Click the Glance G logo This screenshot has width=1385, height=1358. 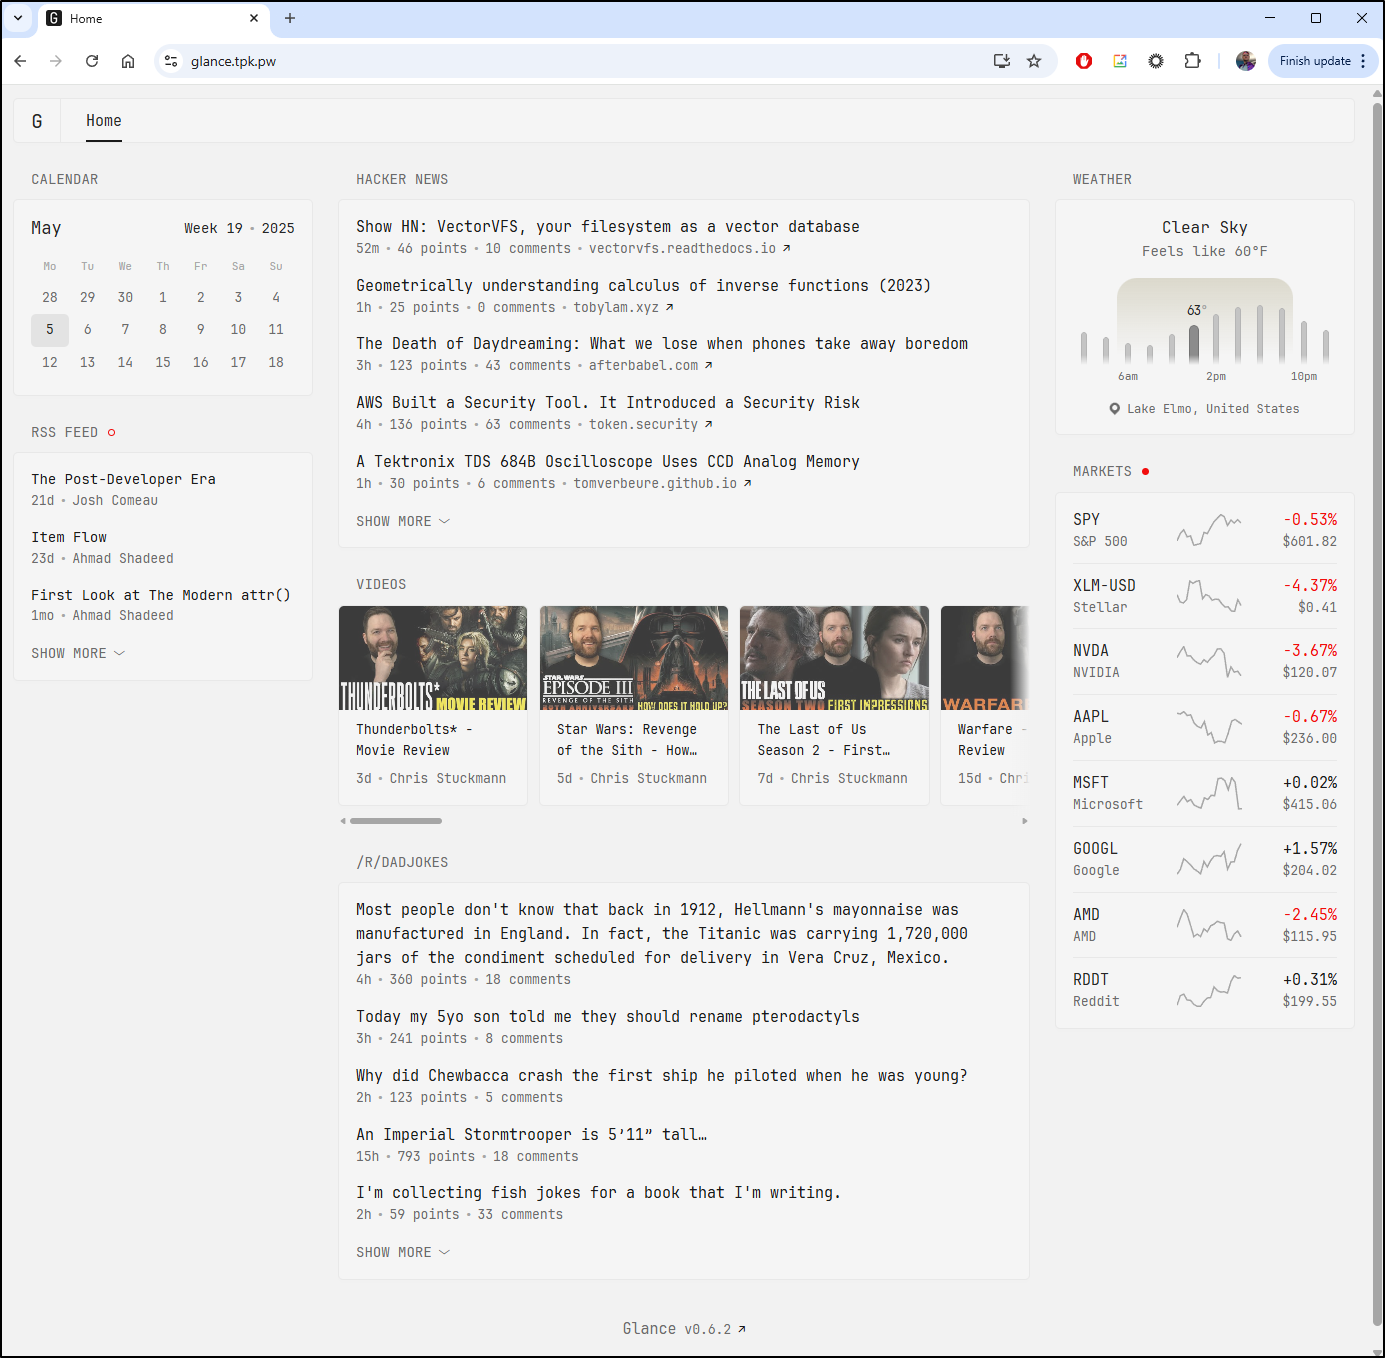37,121
